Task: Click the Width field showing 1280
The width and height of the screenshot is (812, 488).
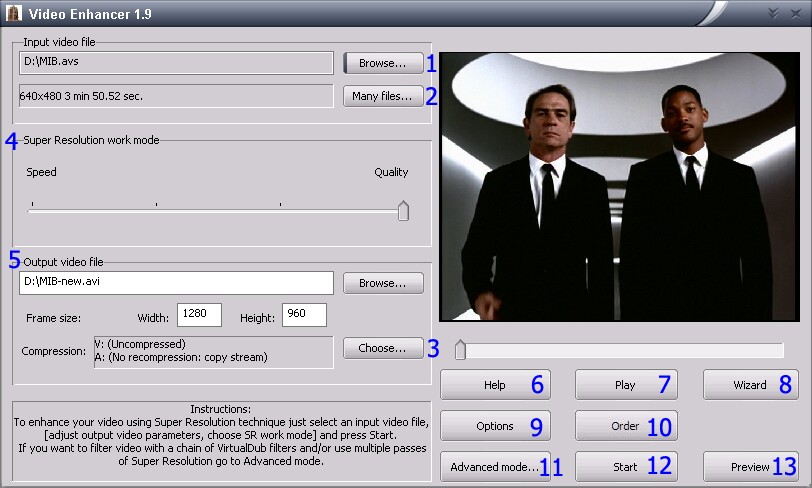Action: click(x=199, y=315)
